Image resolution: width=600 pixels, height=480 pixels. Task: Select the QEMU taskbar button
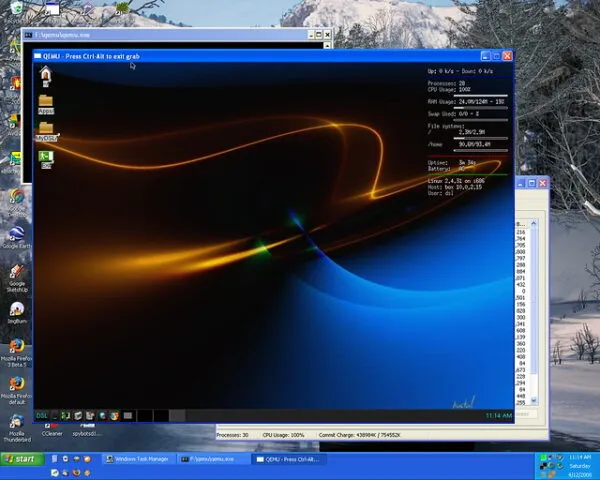(288, 459)
